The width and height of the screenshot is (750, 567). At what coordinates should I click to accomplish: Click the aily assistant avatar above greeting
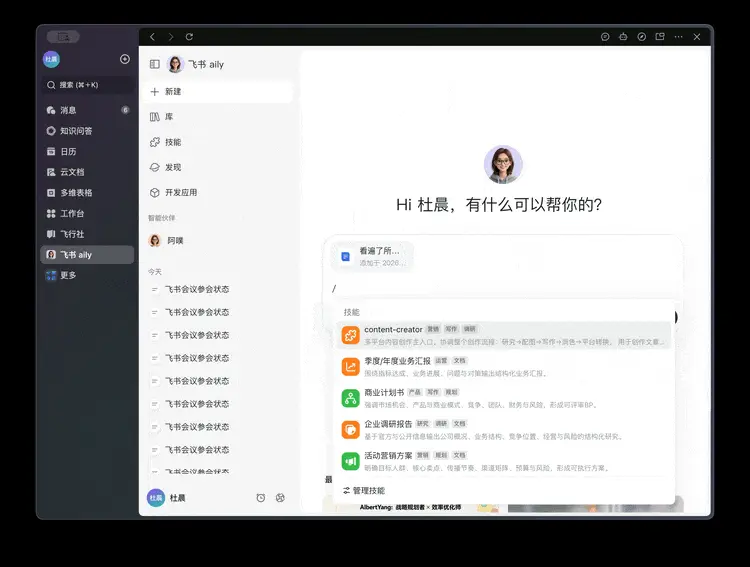click(x=503, y=165)
